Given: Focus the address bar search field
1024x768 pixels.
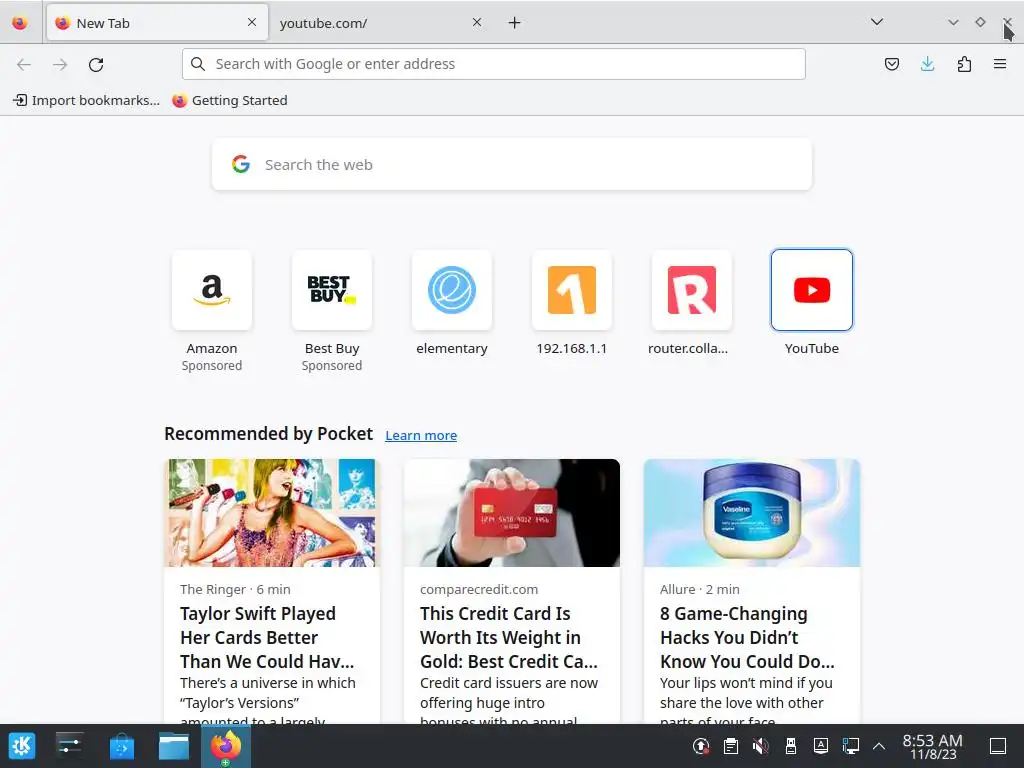Looking at the screenshot, I should point(494,64).
